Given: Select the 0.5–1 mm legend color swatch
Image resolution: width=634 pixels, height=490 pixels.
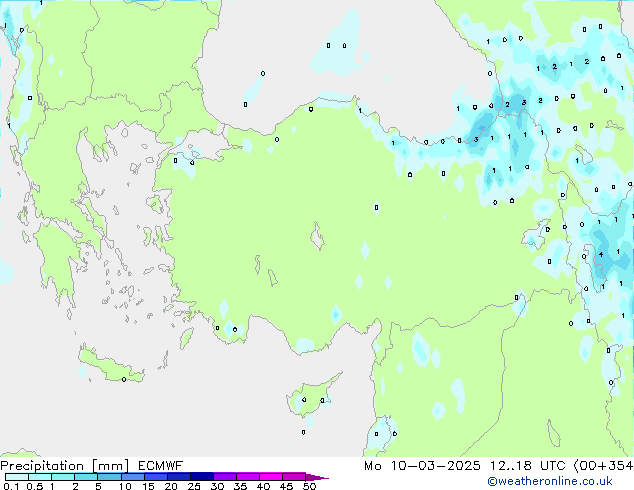Looking at the screenshot, I should tap(40, 477).
